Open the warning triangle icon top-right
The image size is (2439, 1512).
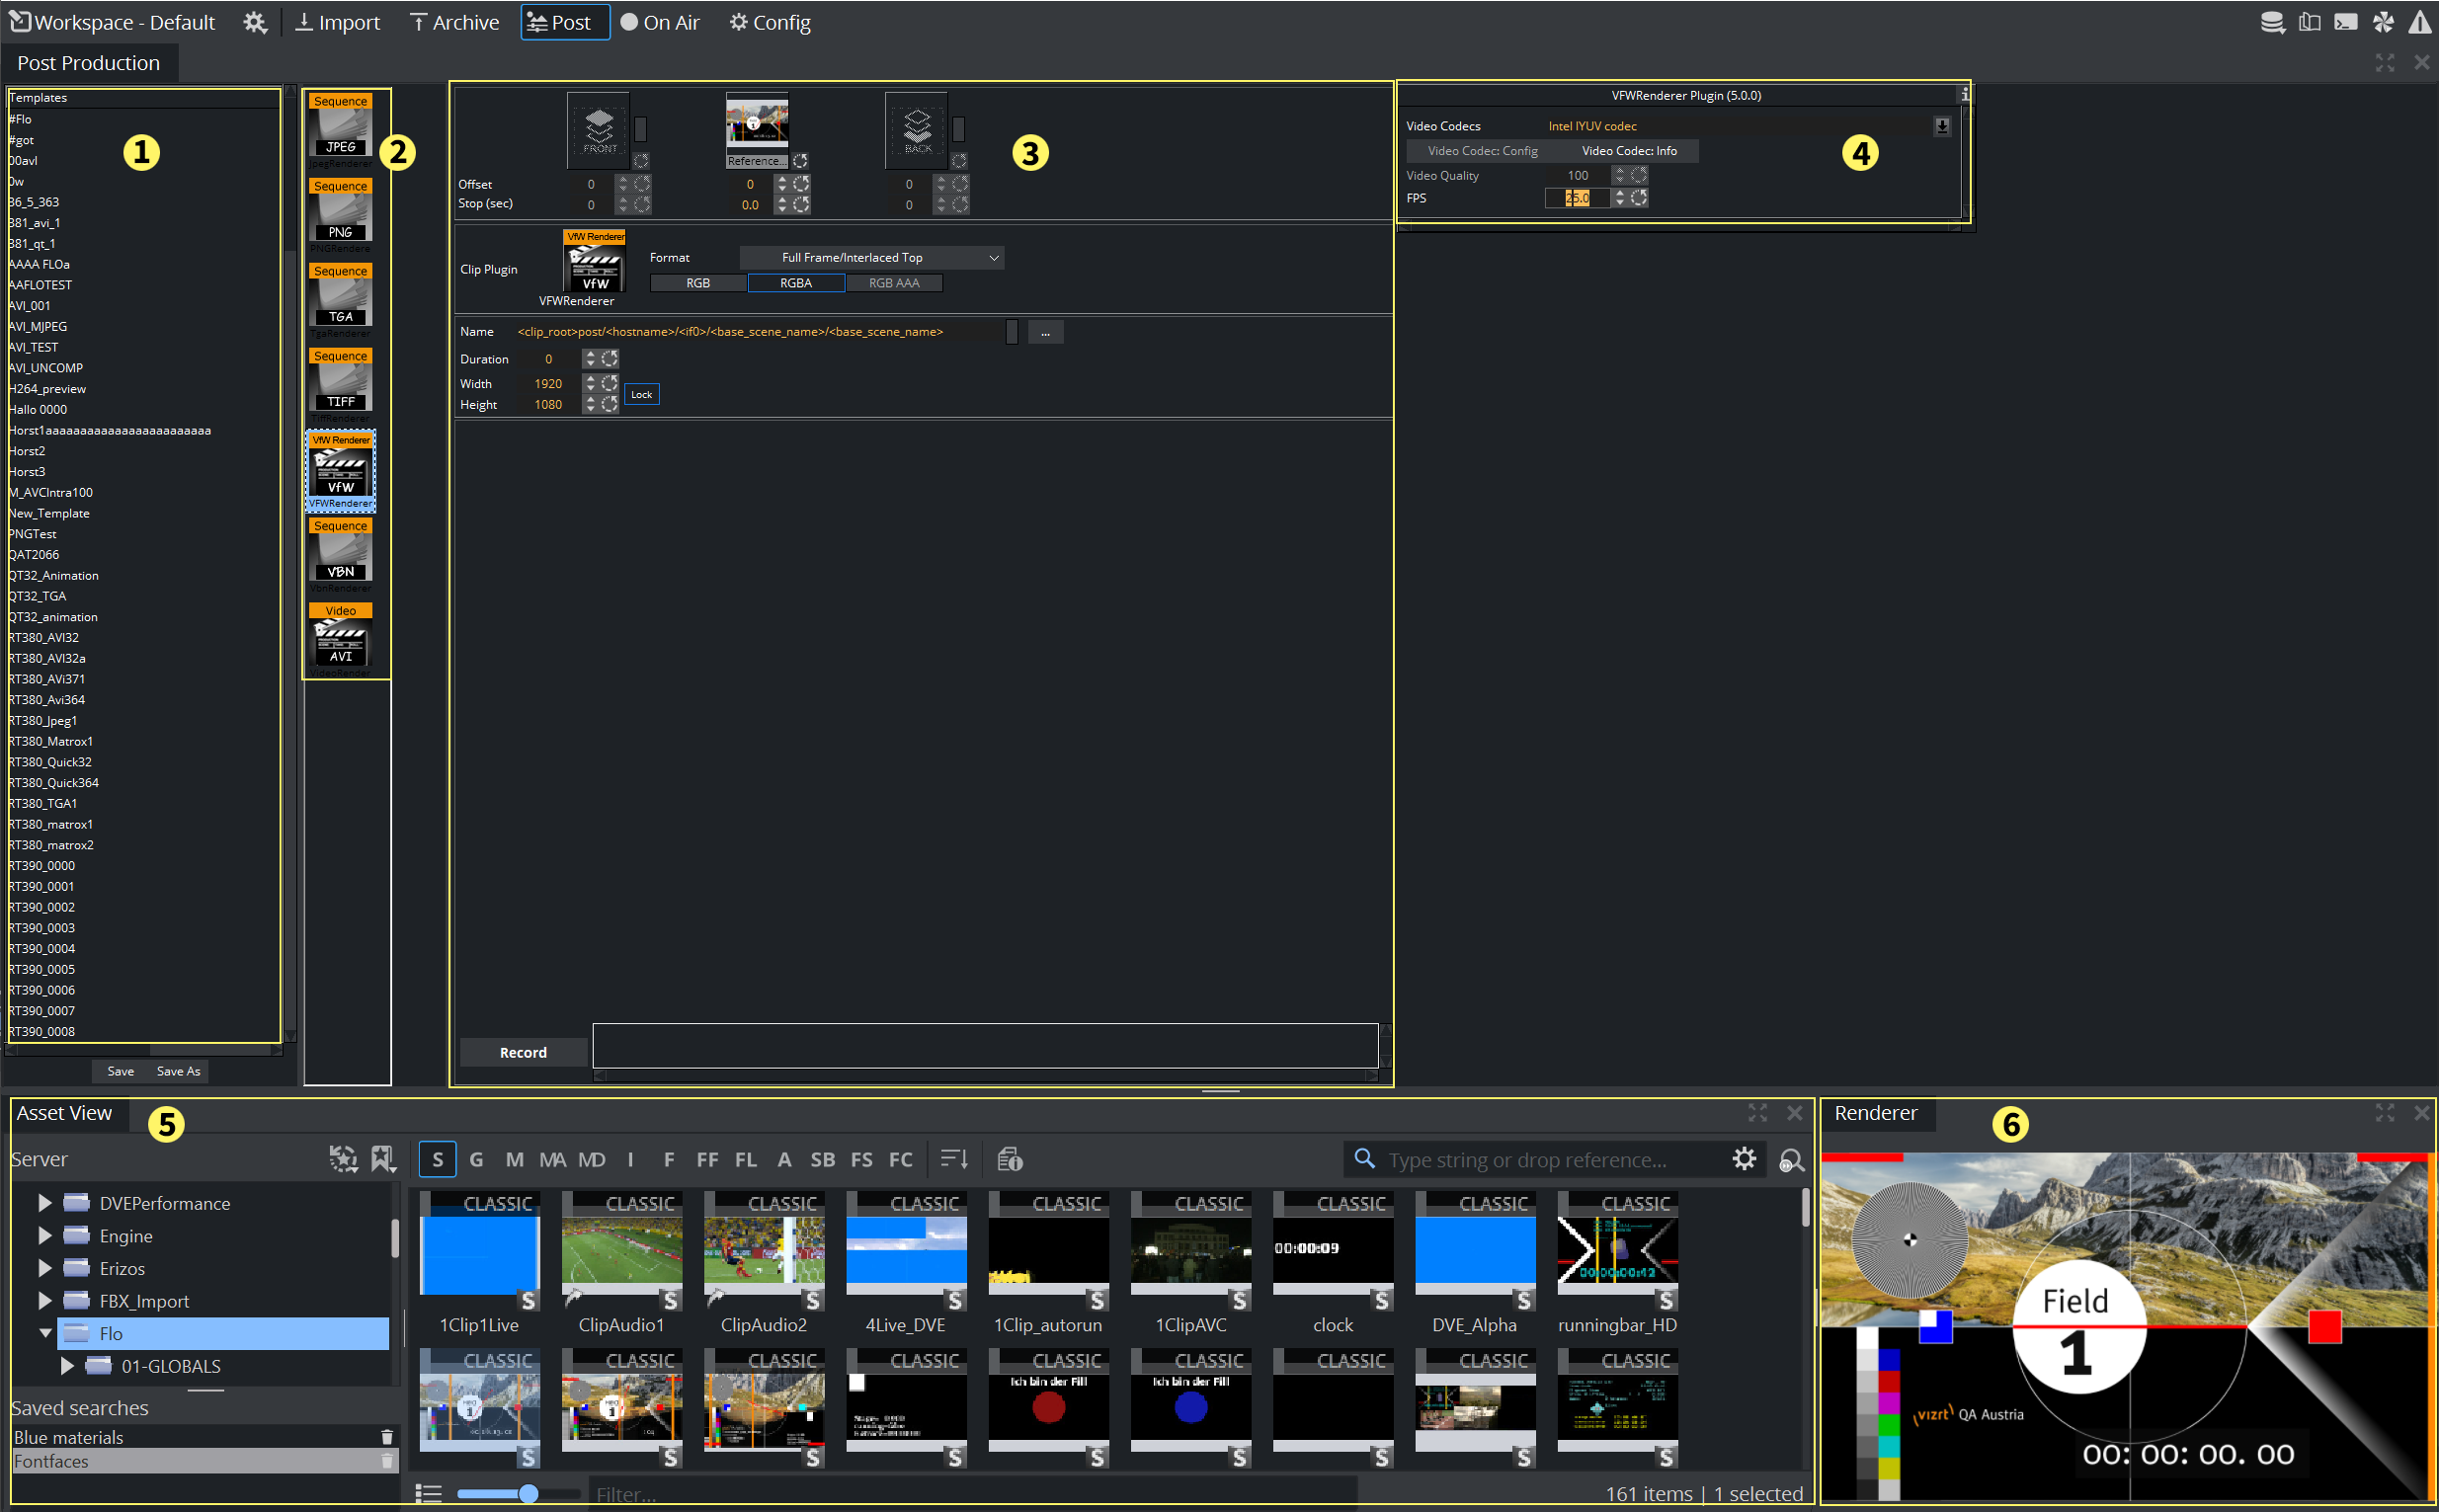[x=2420, y=22]
